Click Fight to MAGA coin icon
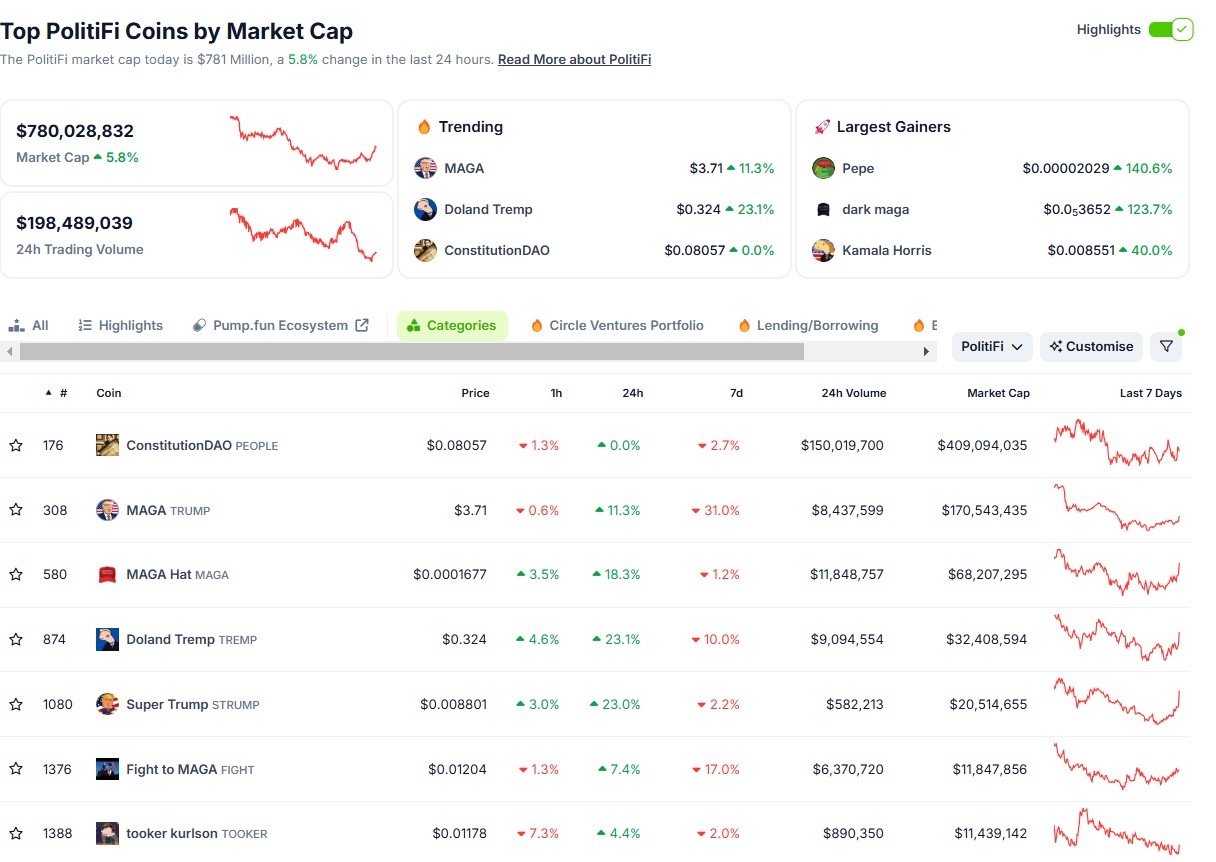Viewport: 1216px width, 862px height. [107, 769]
